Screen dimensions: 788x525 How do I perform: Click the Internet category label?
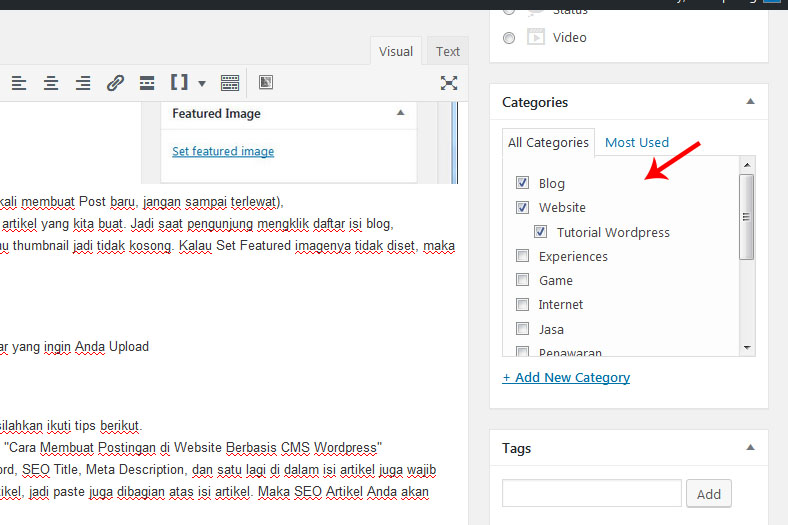coord(560,304)
